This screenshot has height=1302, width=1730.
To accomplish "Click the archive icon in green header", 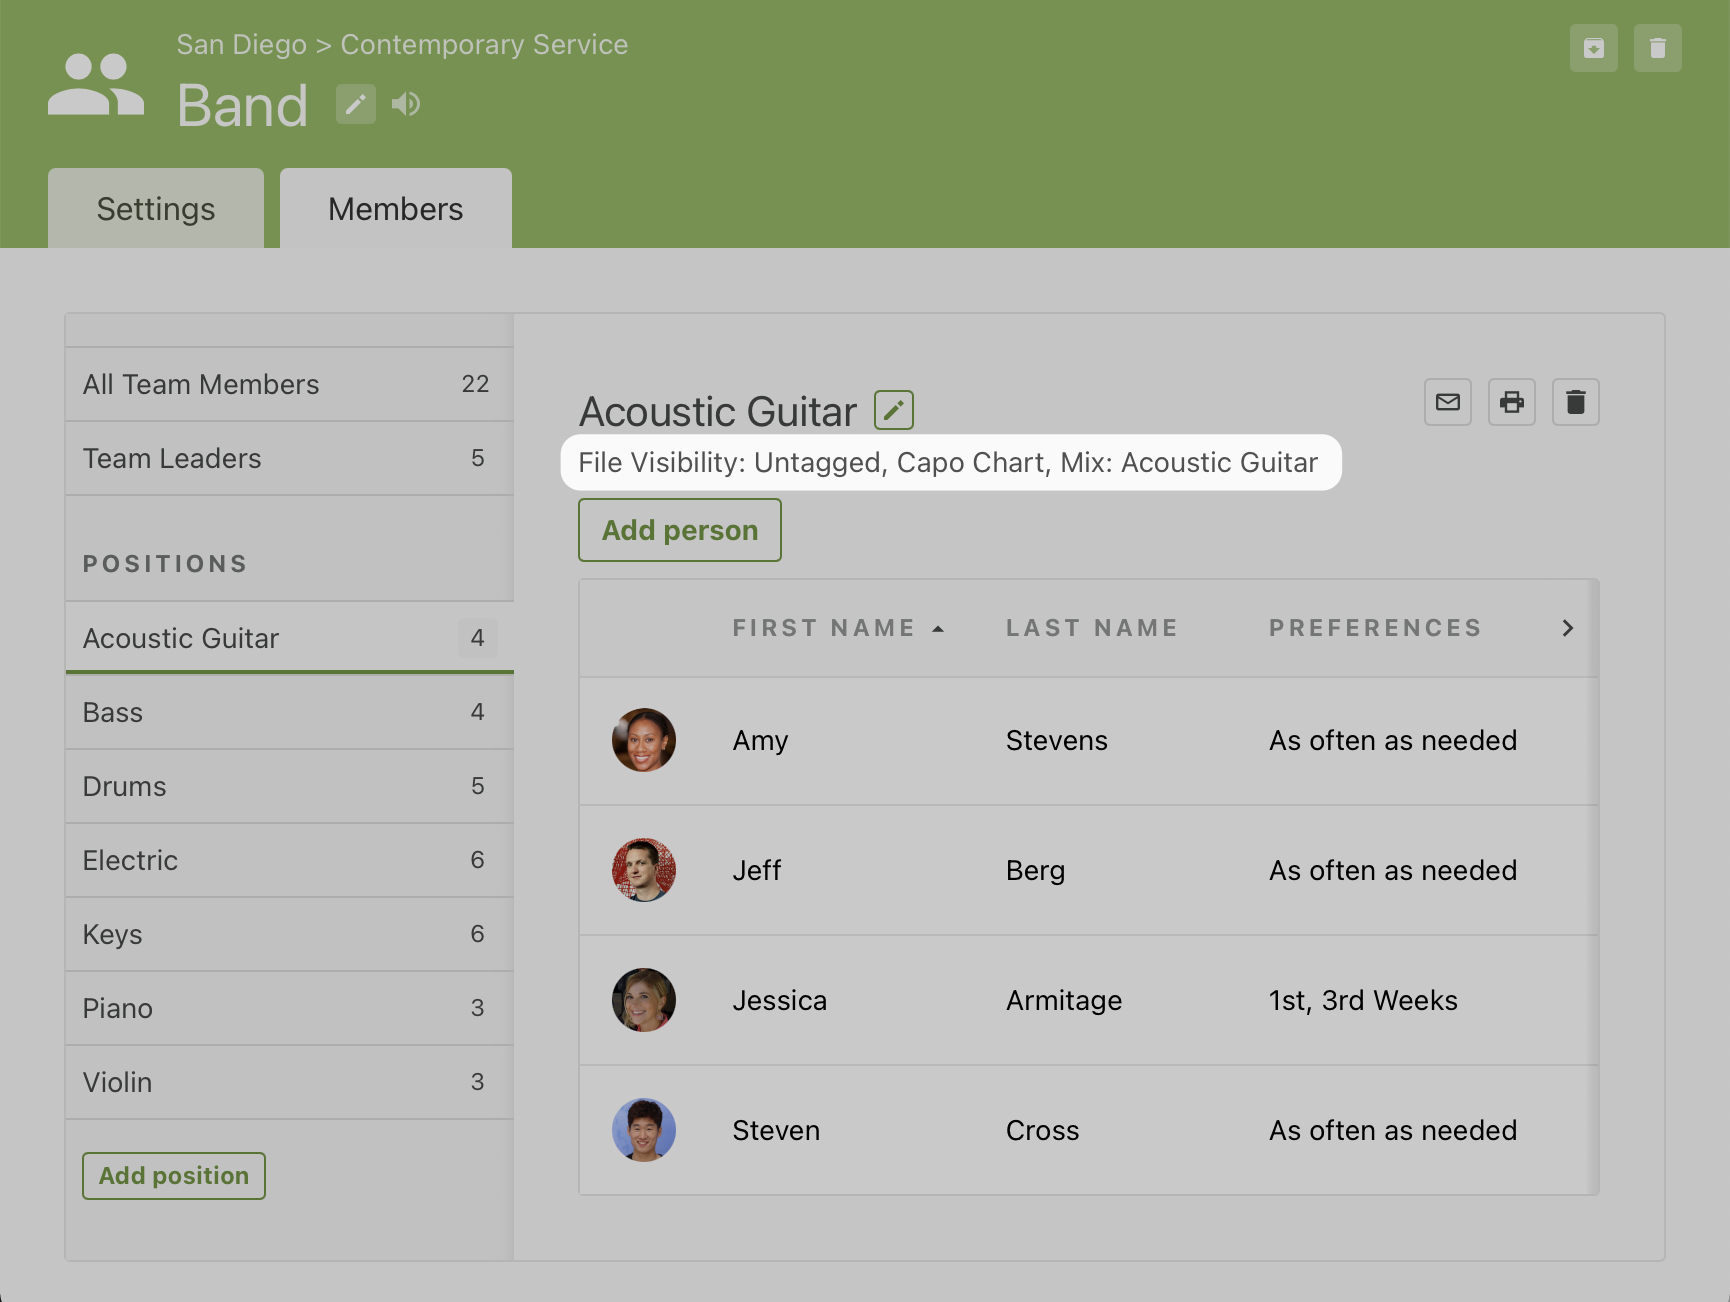I will [1593, 48].
